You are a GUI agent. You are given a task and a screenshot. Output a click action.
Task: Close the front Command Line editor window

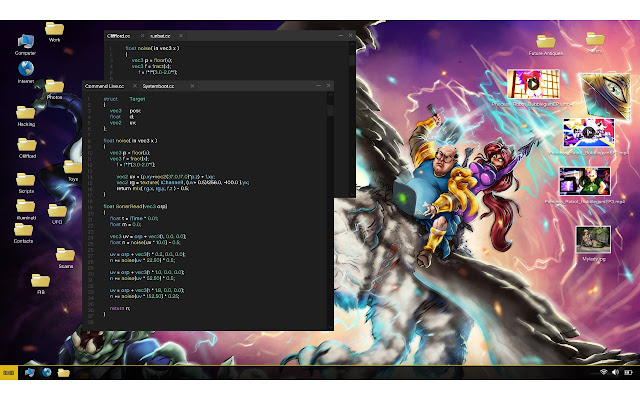tap(329, 86)
